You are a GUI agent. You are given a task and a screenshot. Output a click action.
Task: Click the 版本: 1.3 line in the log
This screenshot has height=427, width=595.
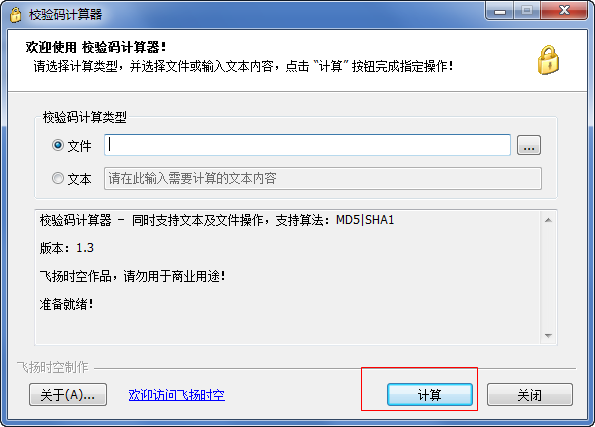click(66, 248)
